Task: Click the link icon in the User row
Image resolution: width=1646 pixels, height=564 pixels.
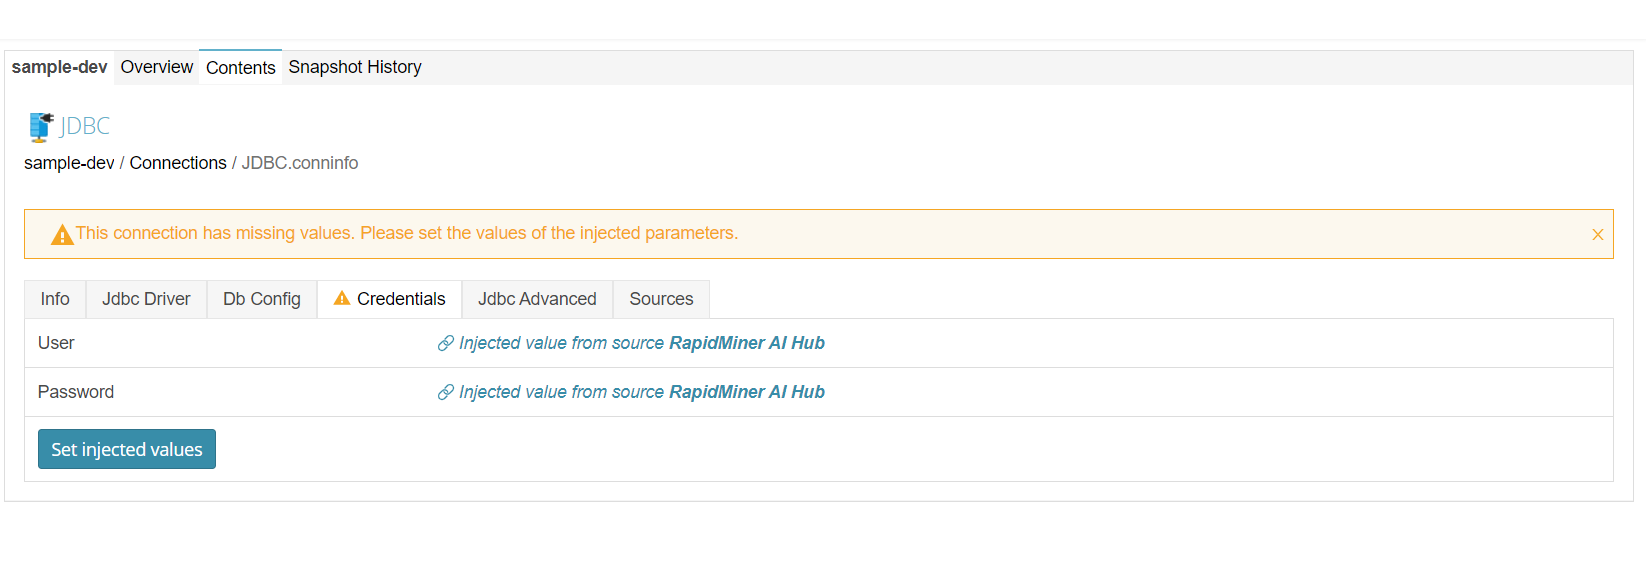Action: pyautogui.click(x=446, y=344)
